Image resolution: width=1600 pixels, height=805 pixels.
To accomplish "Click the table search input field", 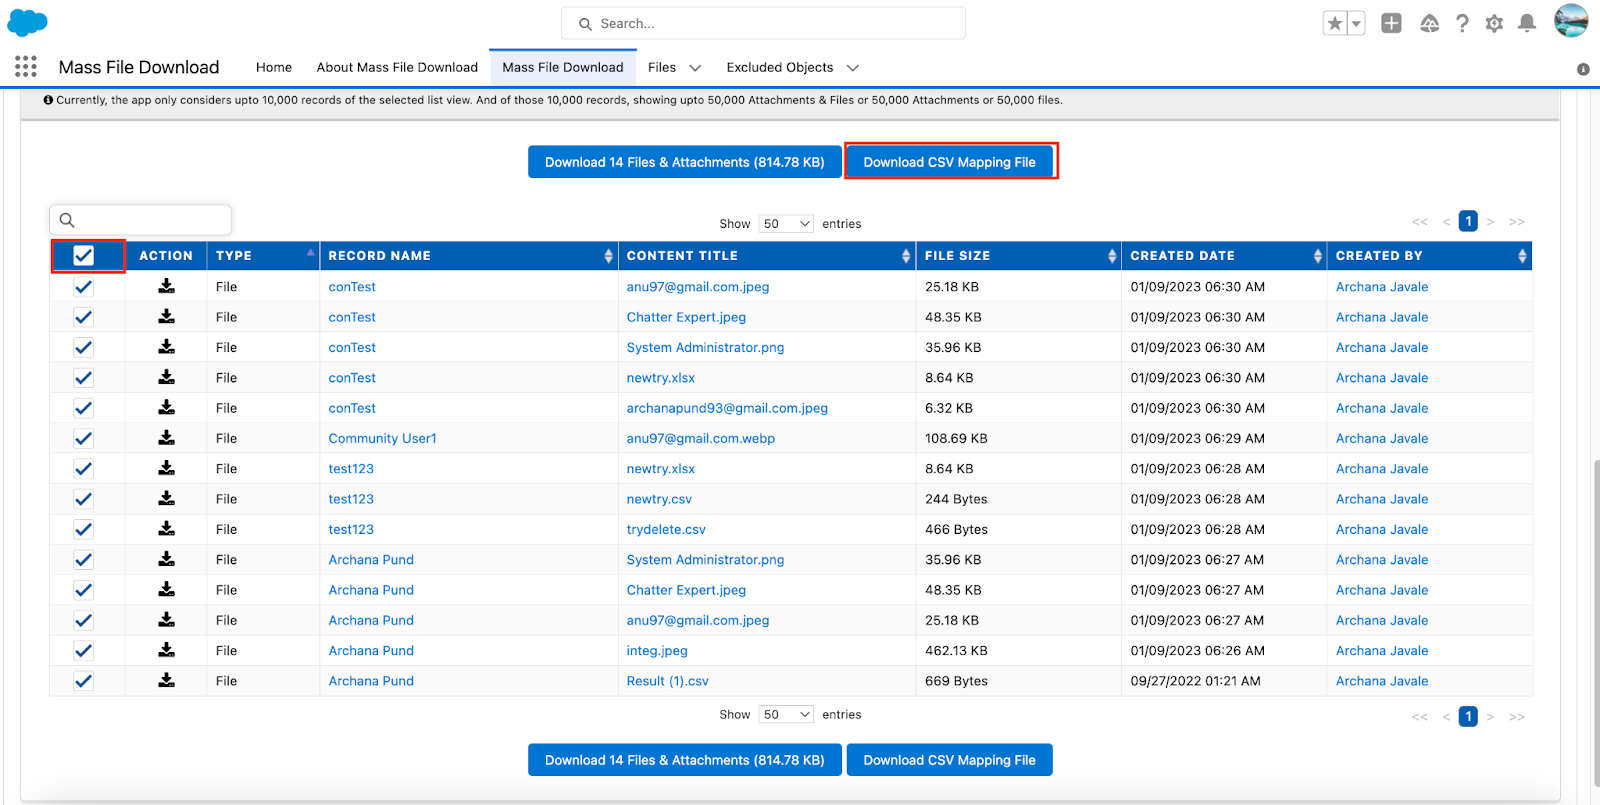I will click(140, 220).
